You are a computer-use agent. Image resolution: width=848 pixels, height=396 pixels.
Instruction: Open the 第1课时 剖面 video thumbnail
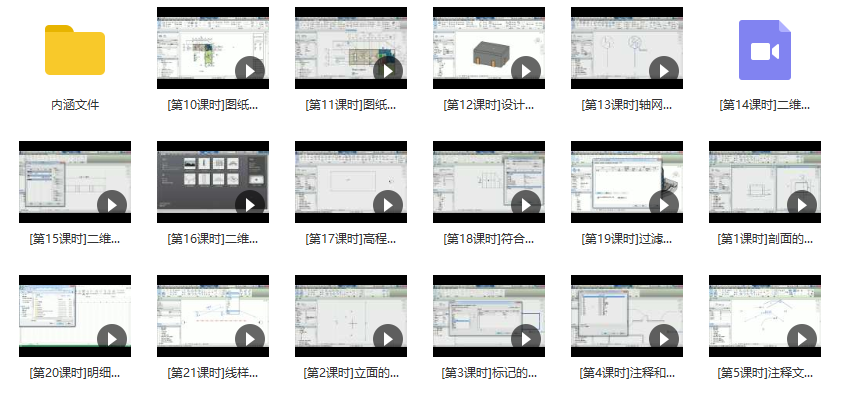765,182
